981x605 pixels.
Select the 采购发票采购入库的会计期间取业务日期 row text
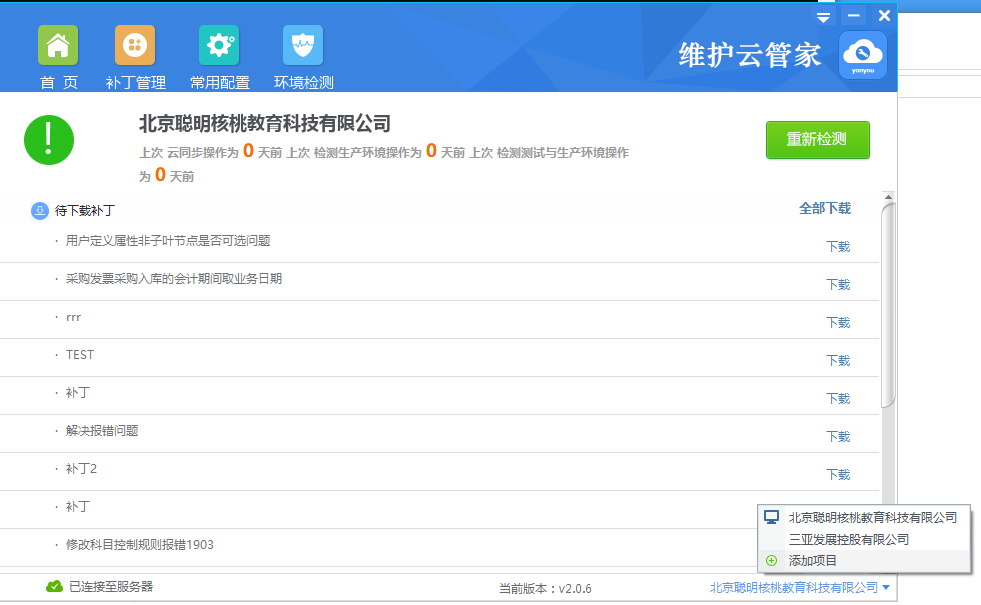173,278
